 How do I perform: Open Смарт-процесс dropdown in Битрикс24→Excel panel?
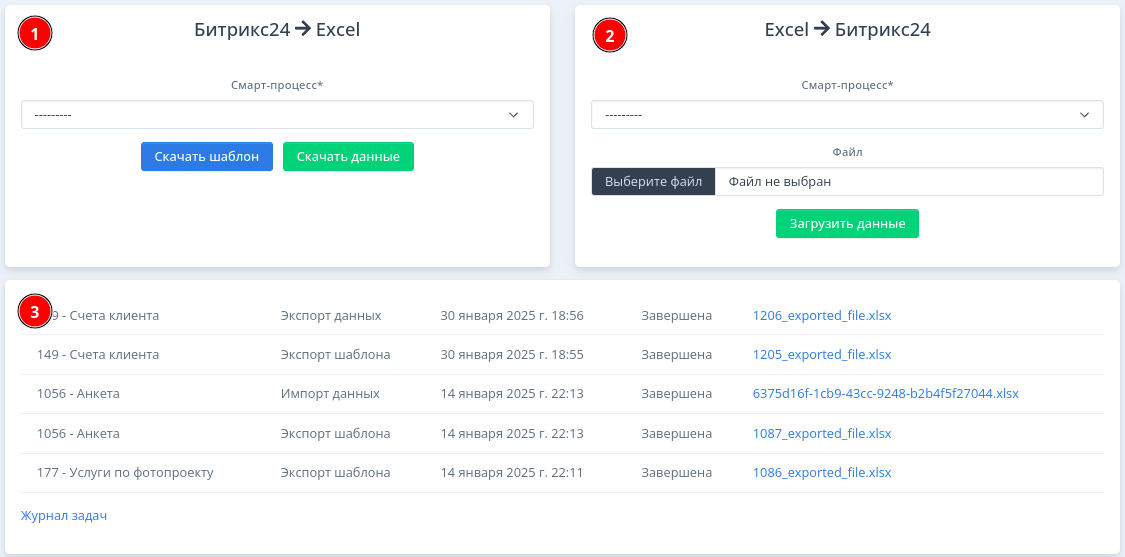(277, 115)
